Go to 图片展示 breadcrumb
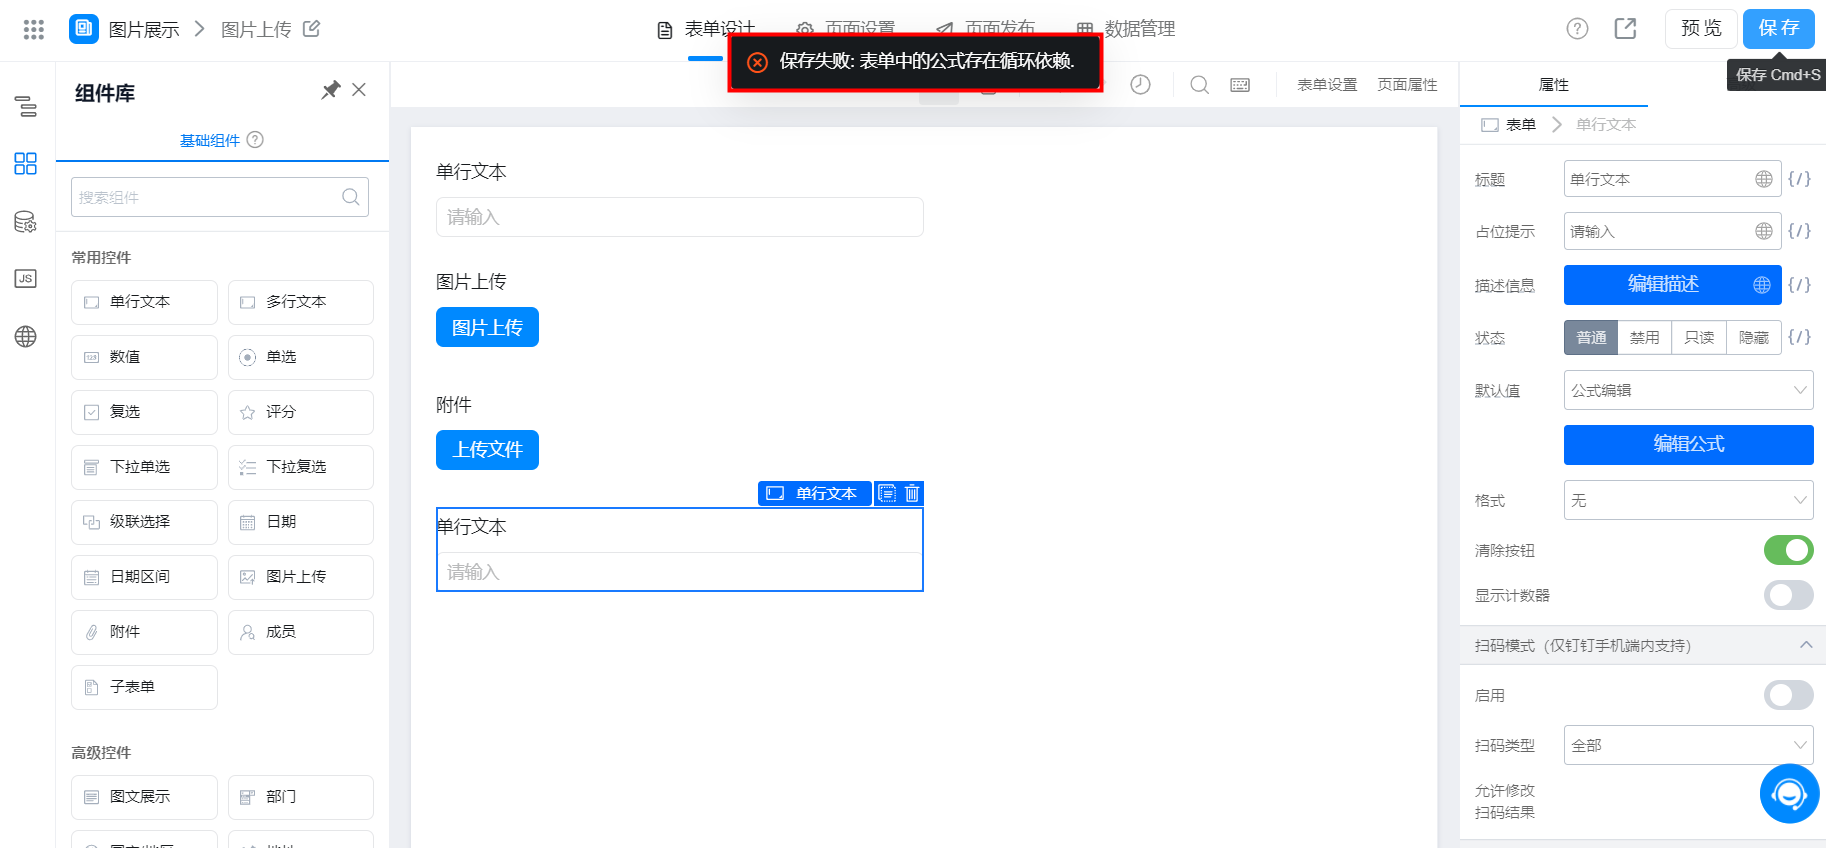This screenshot has height=848, width=1826. pyautogui.click(x=144, y=30)
